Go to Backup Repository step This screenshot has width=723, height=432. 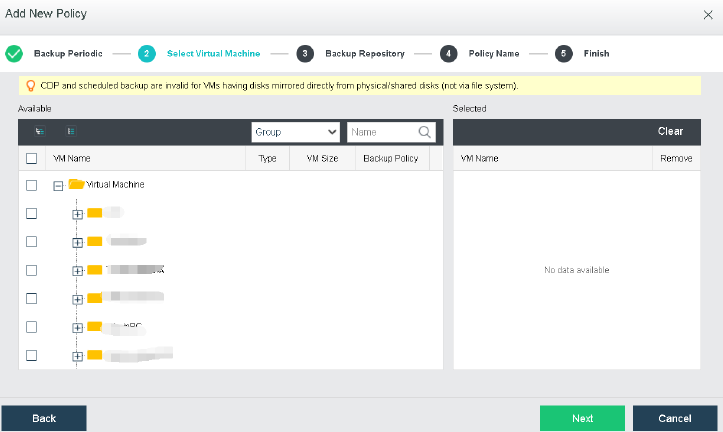point(365,53)
